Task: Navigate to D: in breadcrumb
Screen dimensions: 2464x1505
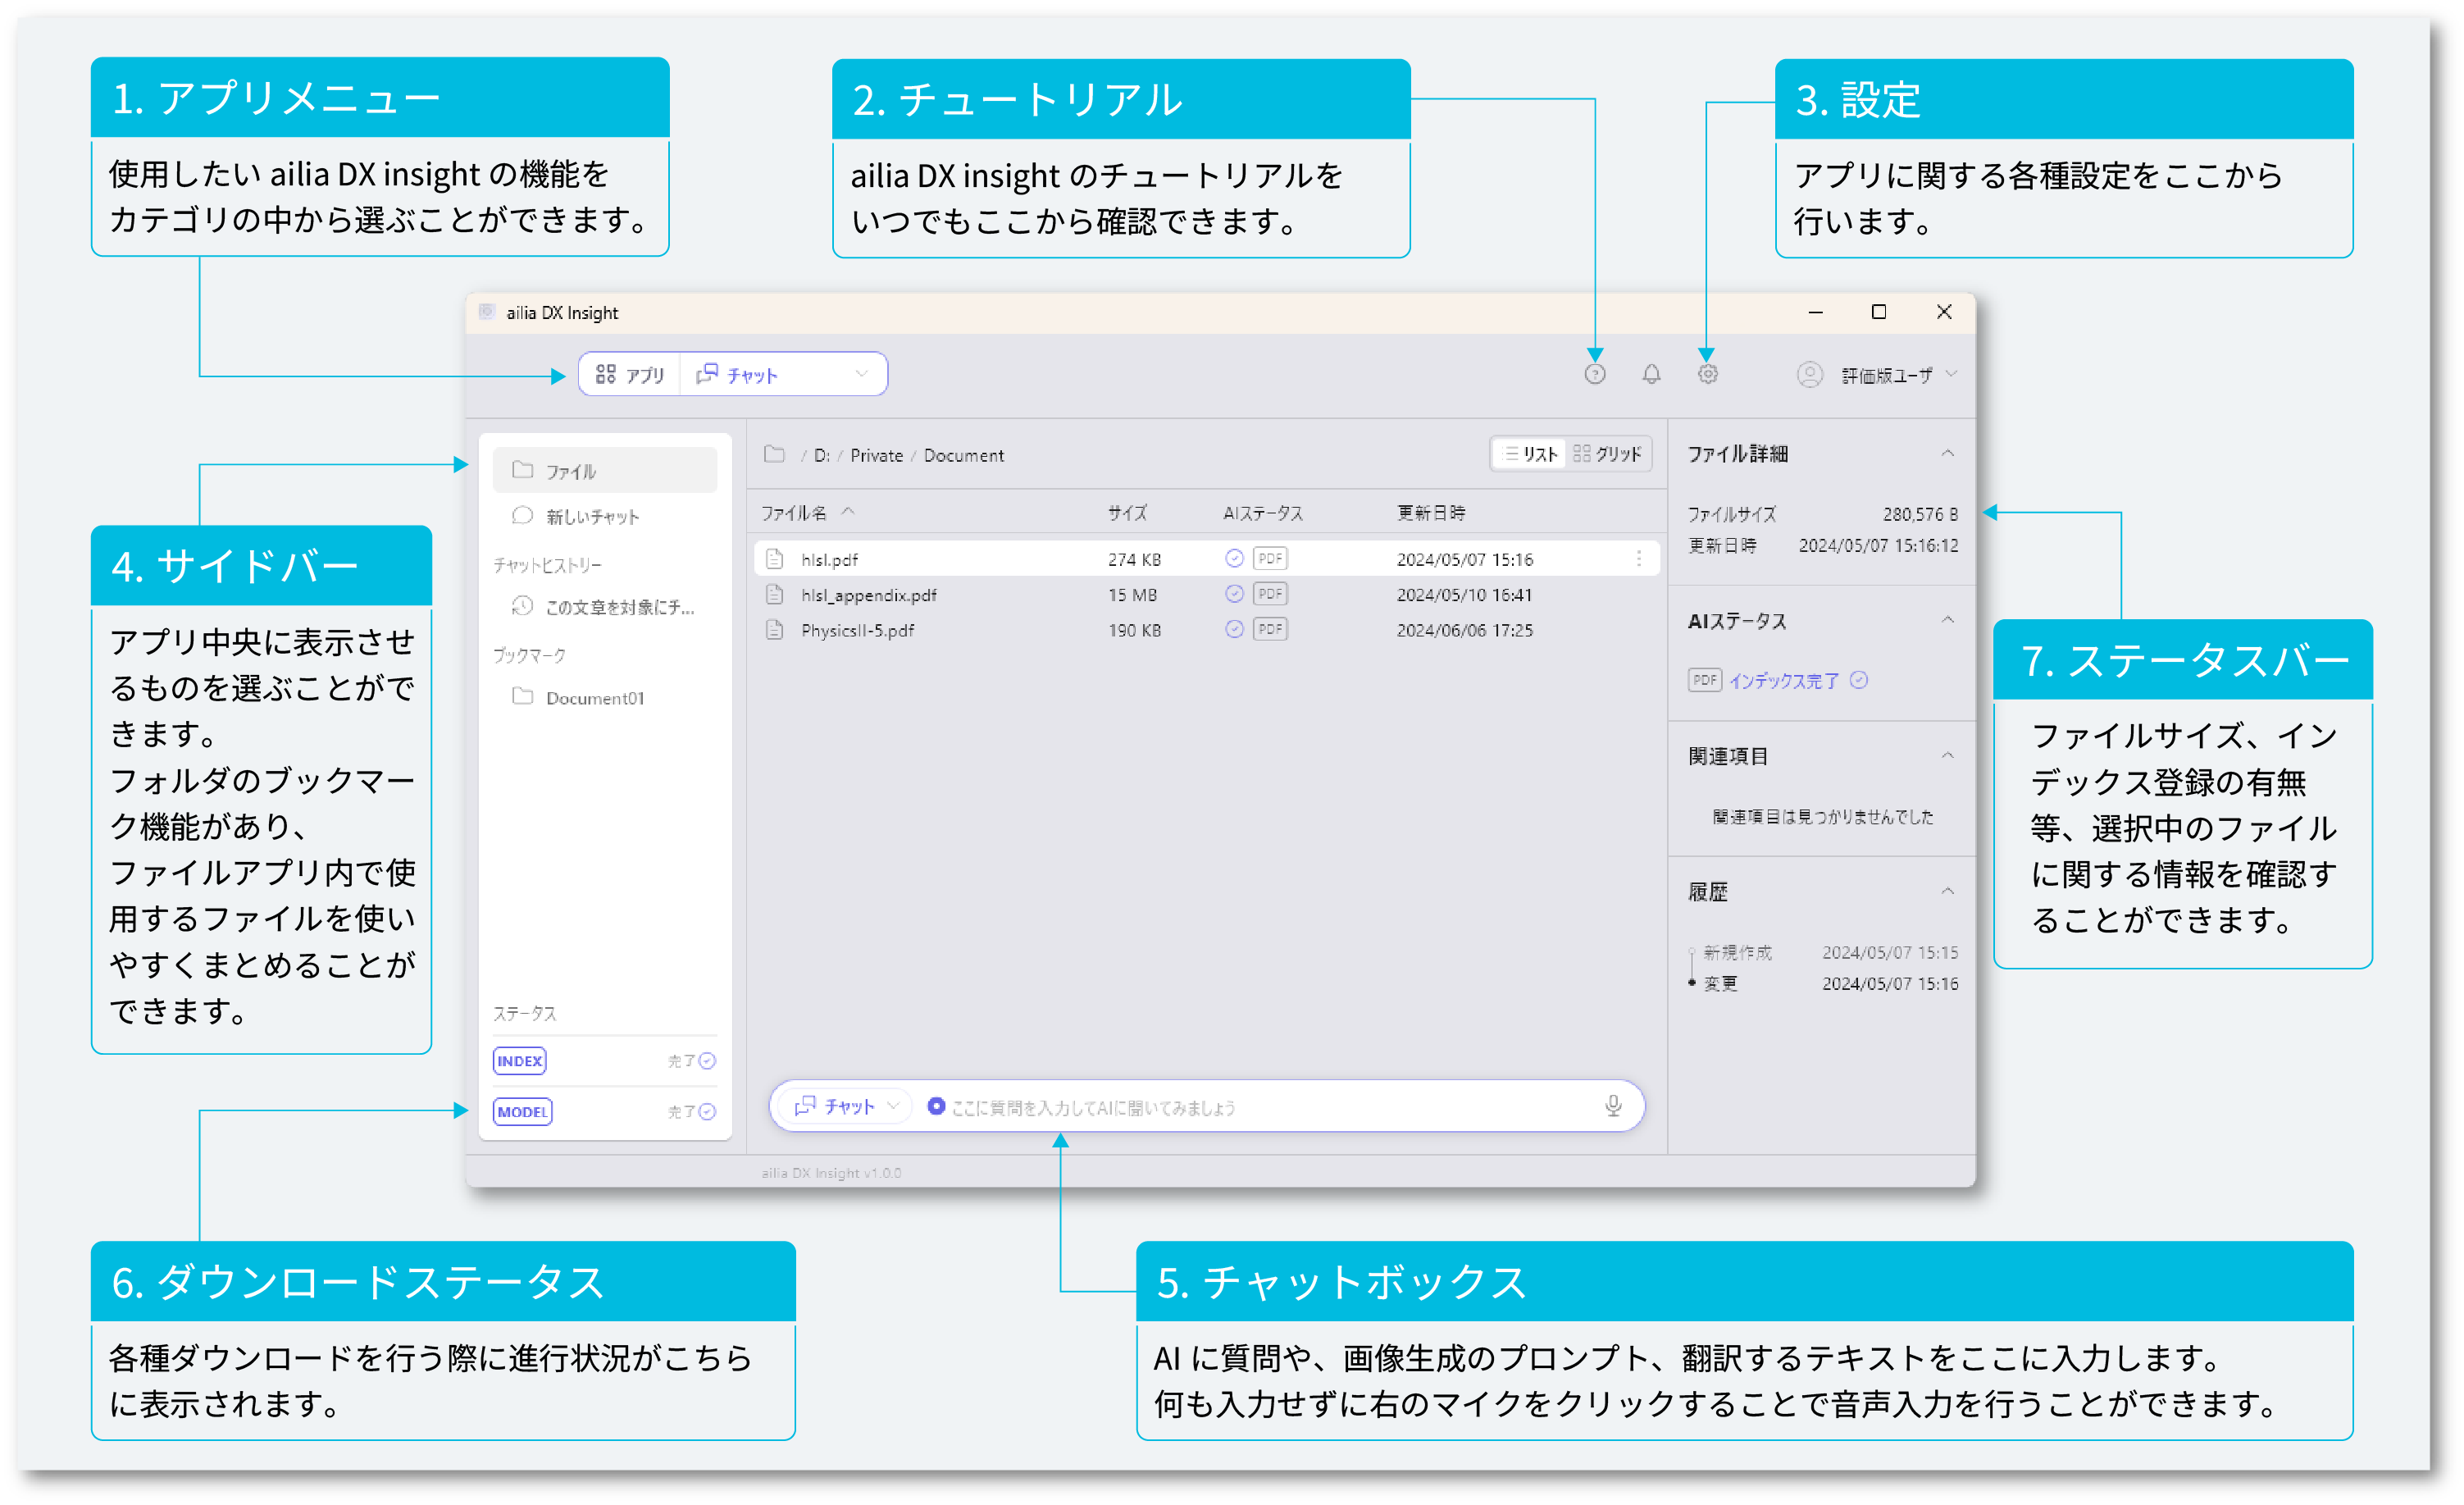Action: coord(821,456)
